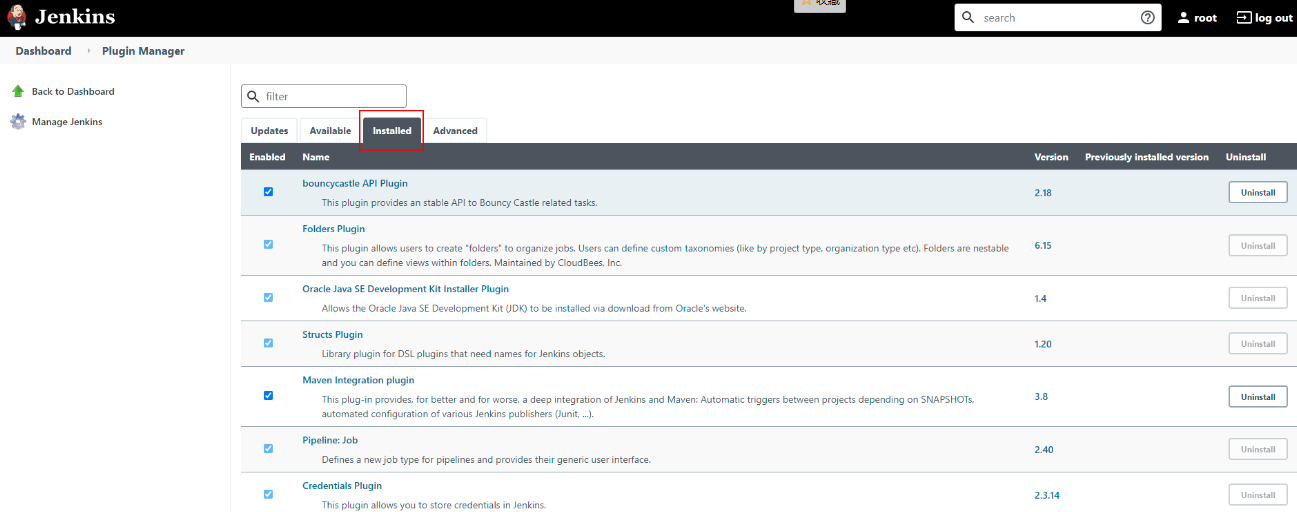1297x512 pixels.
Task: Disable the Maven Integration plugin checkbox
Action: [x=268, y=395]
